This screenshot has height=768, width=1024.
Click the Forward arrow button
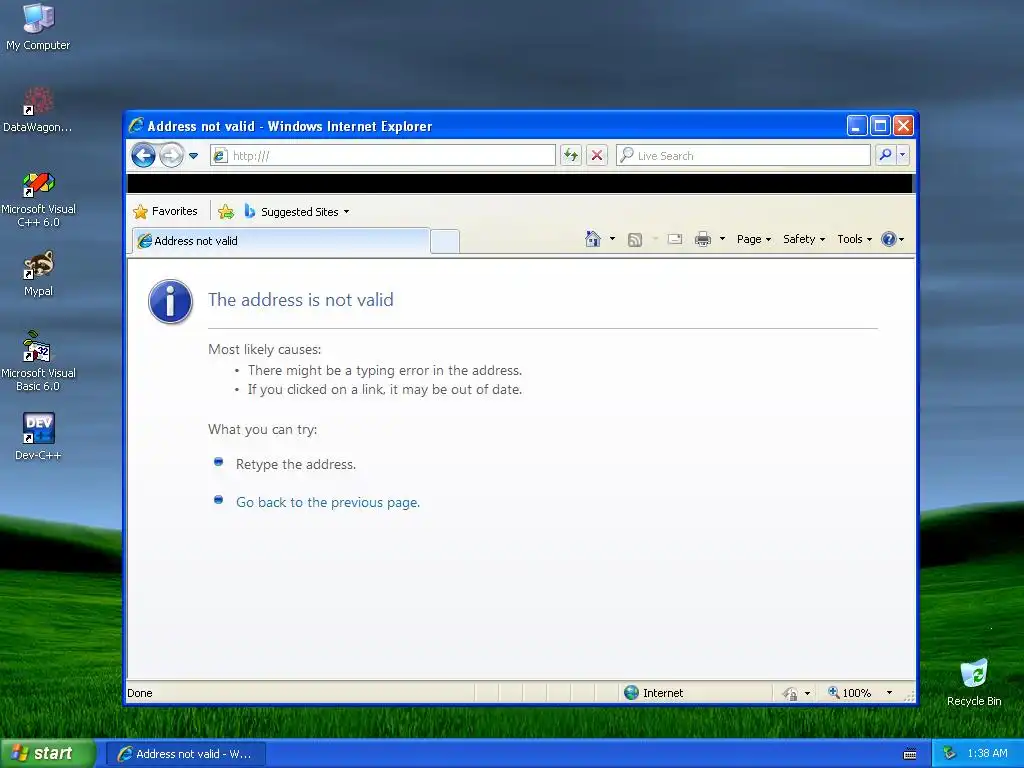coord(171,155)
